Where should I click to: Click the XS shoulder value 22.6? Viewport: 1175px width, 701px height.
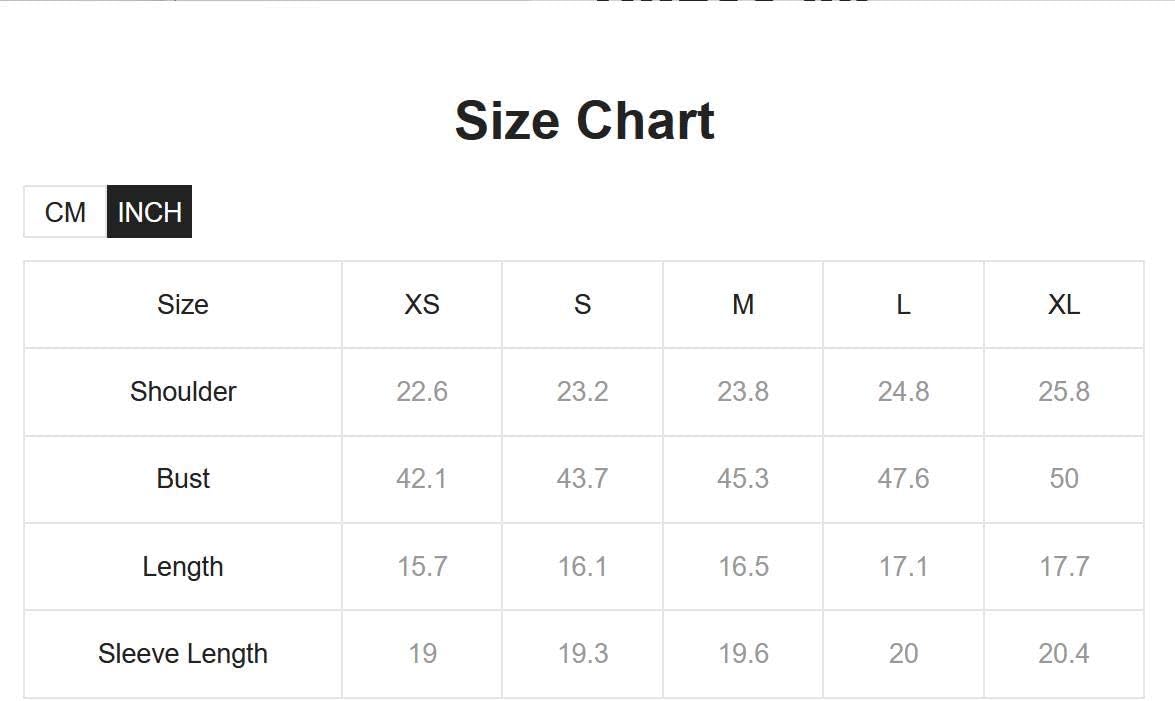[422, 391]
